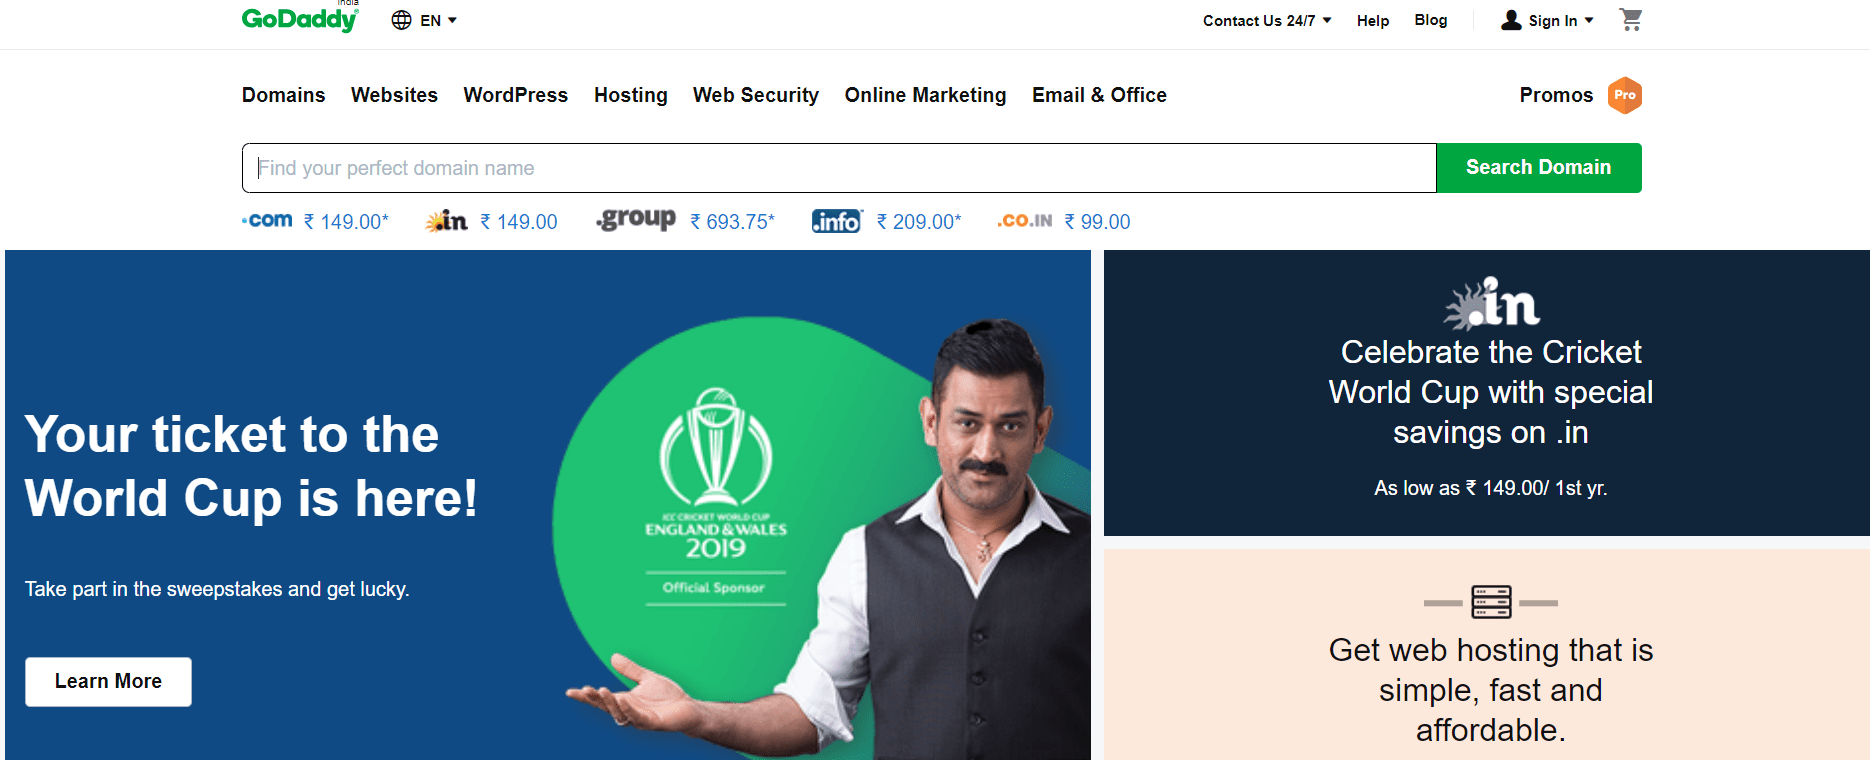Focus the domain name search field
The width and height of the screenshot is (1870, 760).
click(x=838, y=168)
